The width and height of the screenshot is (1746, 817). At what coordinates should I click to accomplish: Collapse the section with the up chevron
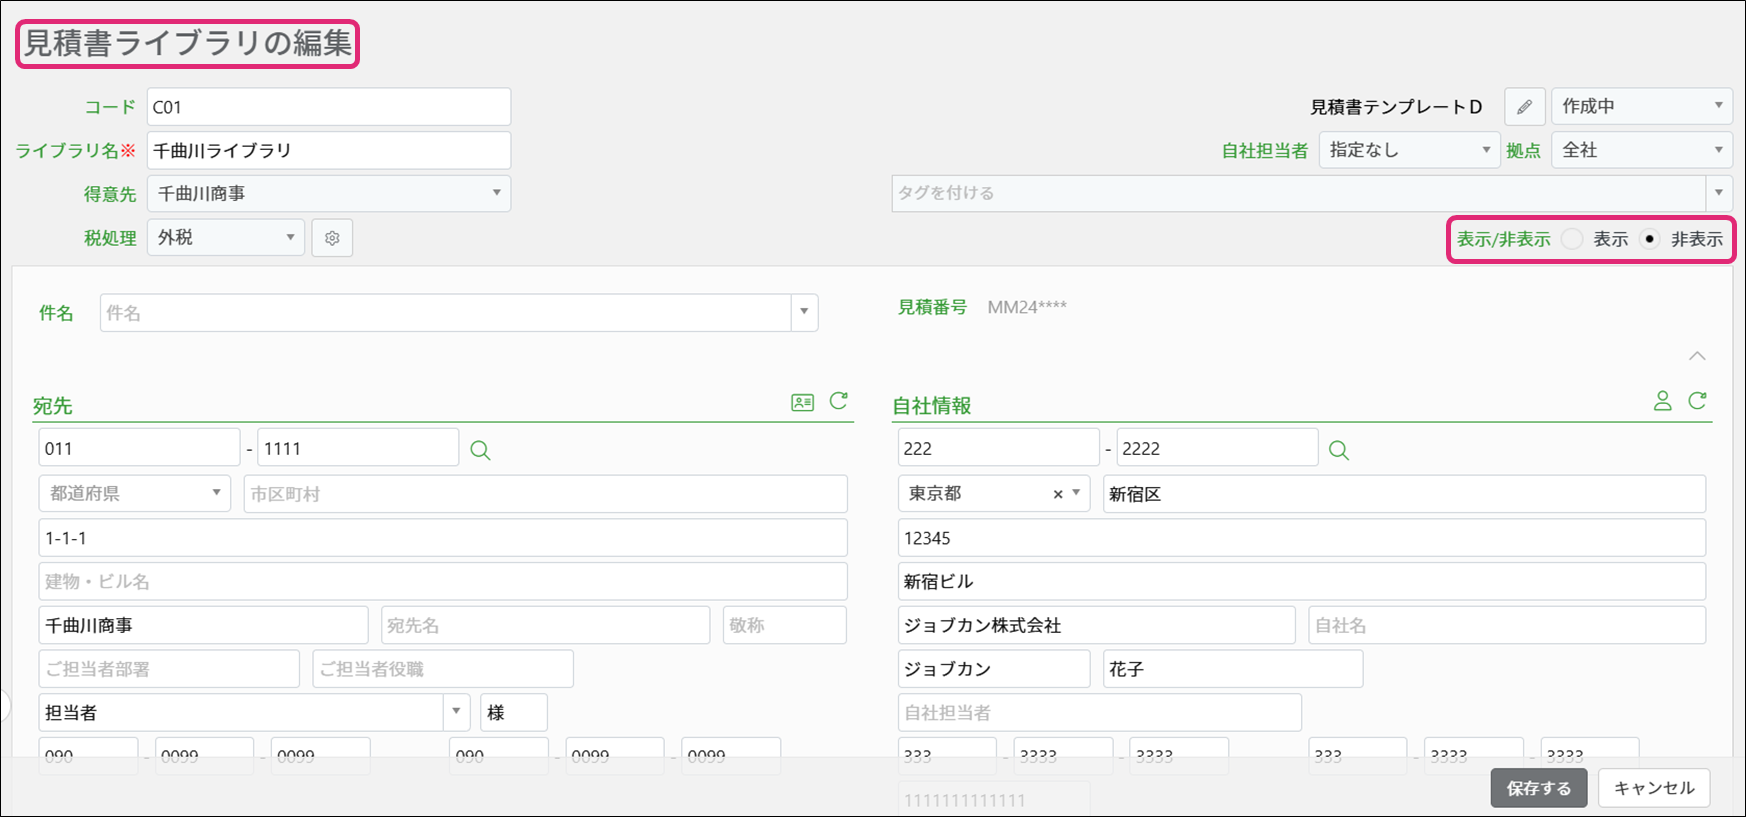(x=1697, y=356)
